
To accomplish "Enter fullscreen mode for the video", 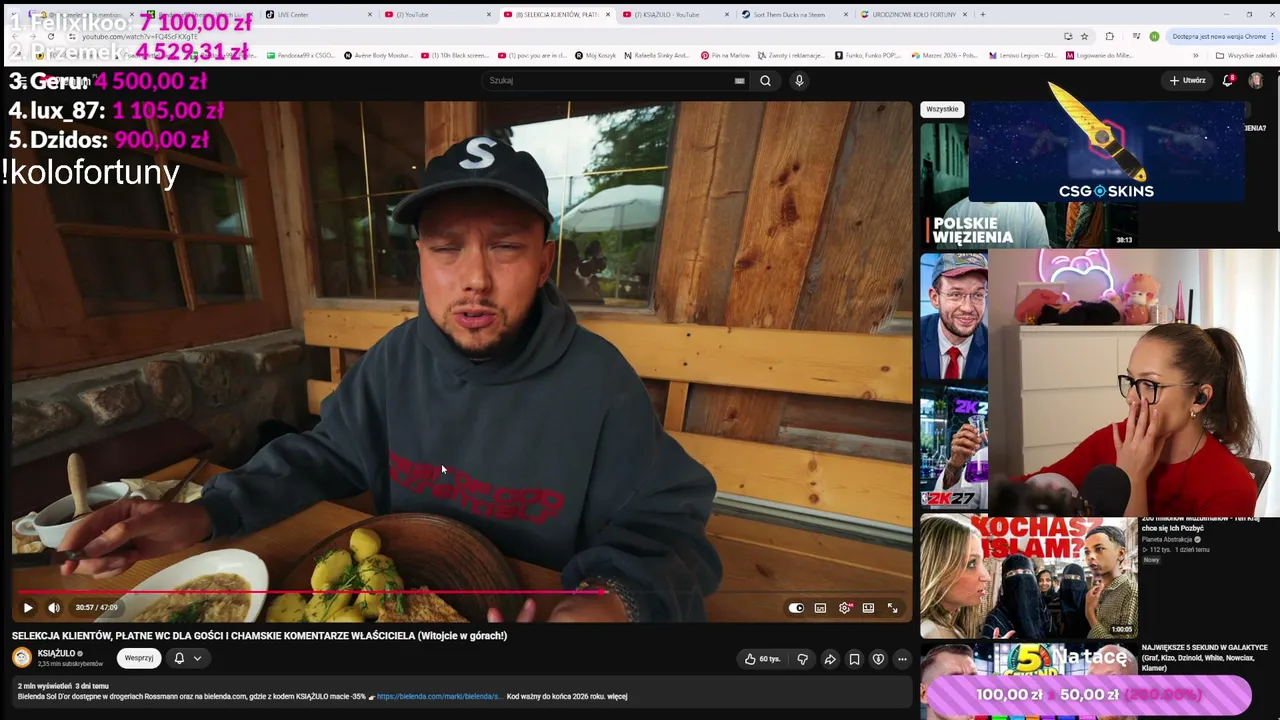I will tap(893, 608).
